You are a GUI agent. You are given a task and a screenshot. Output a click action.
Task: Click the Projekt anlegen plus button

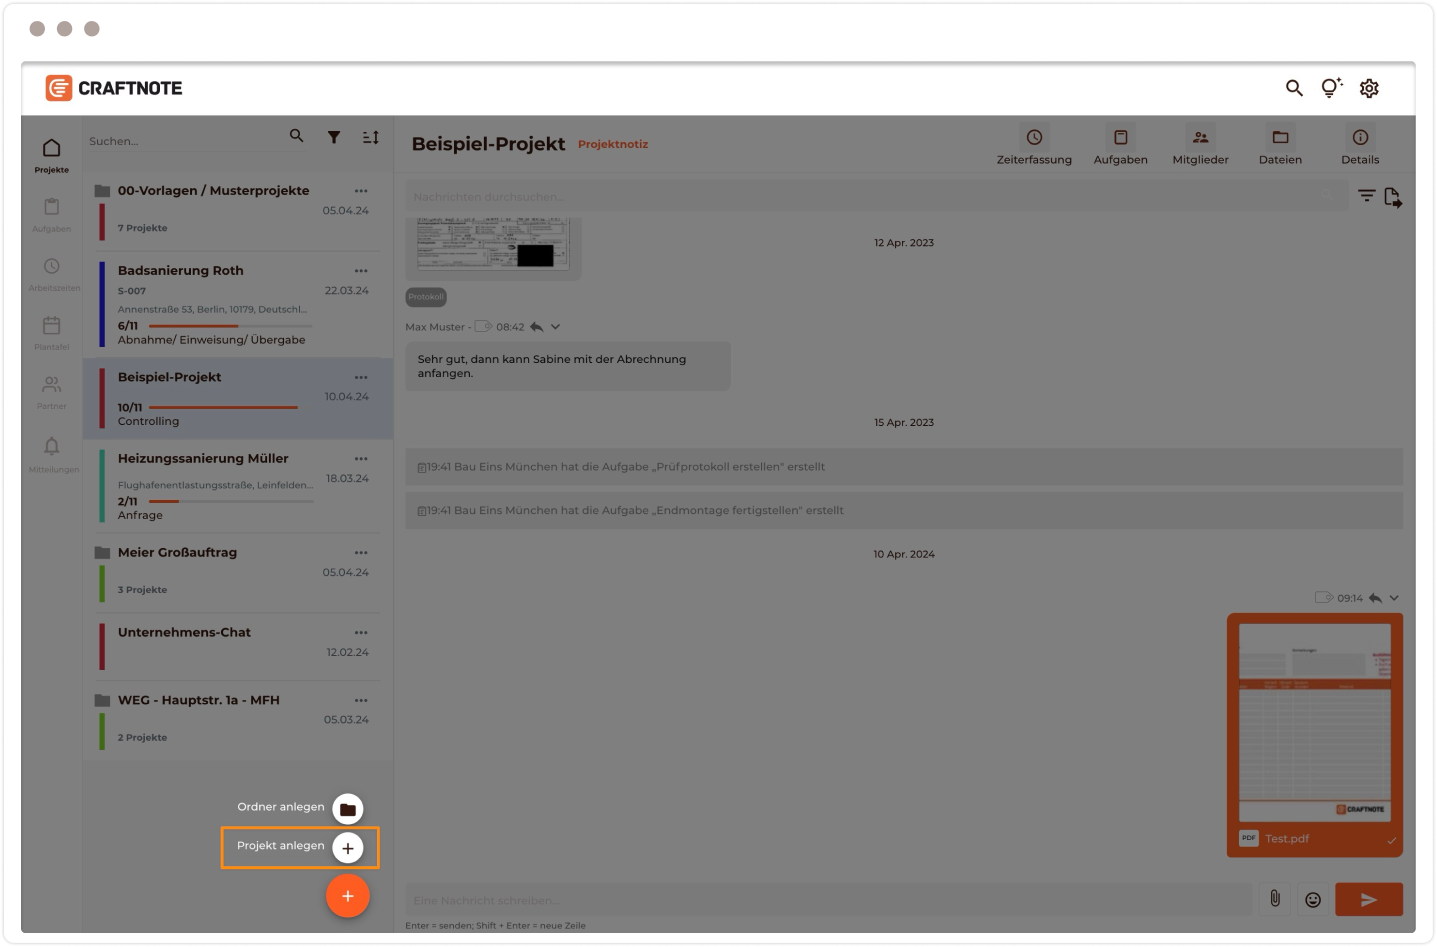(347, 848)
